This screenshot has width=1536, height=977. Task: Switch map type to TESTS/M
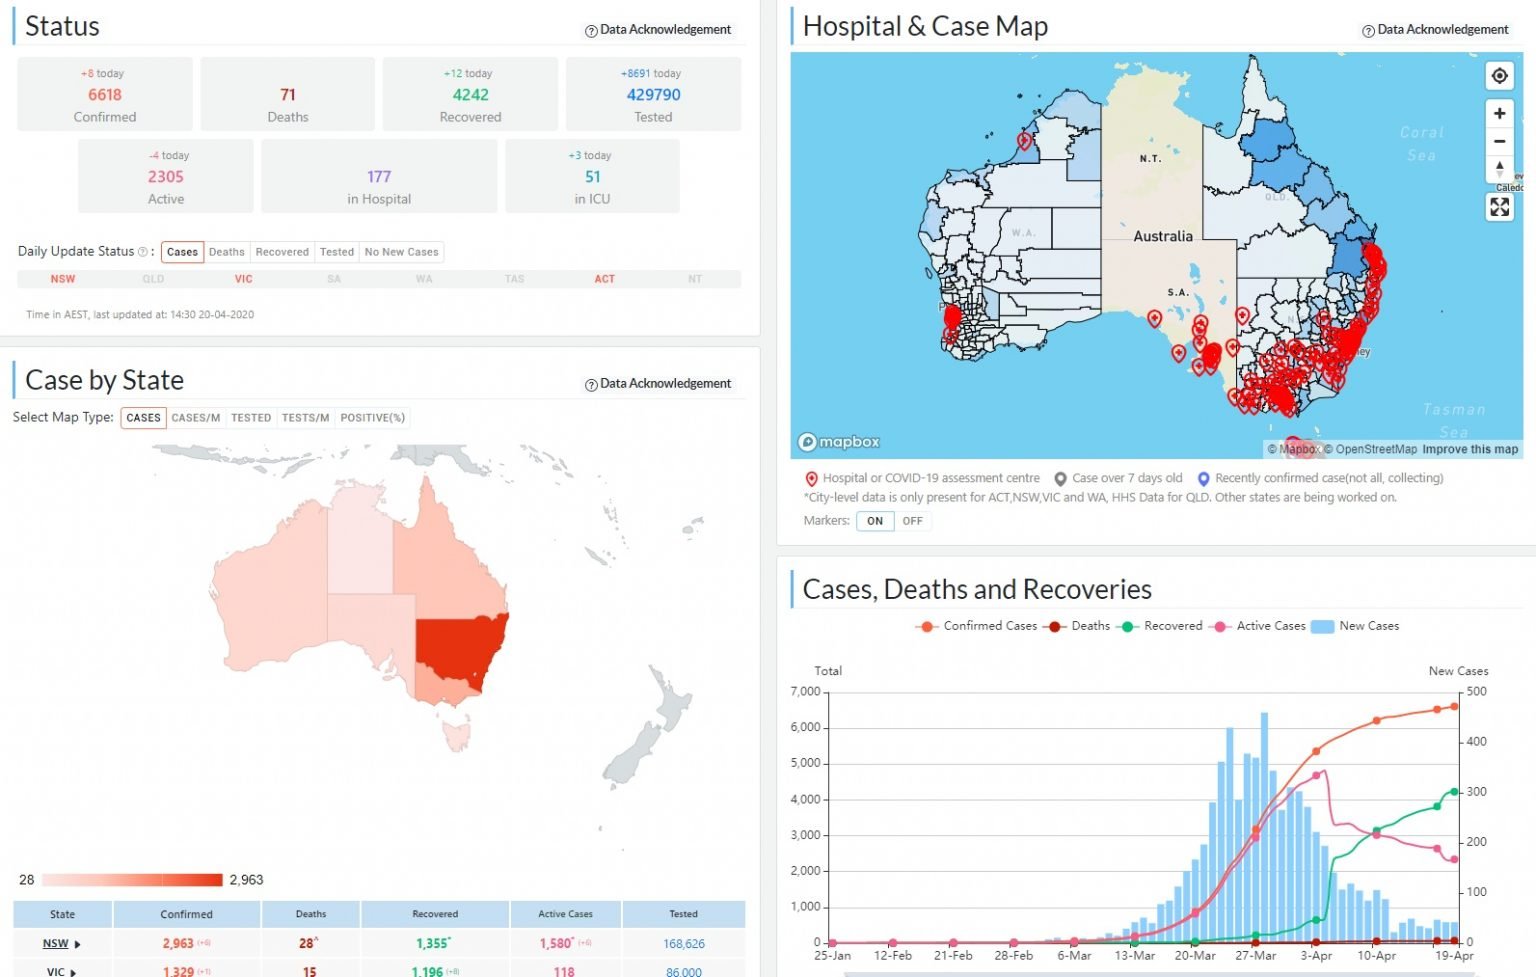coord(305,418)
